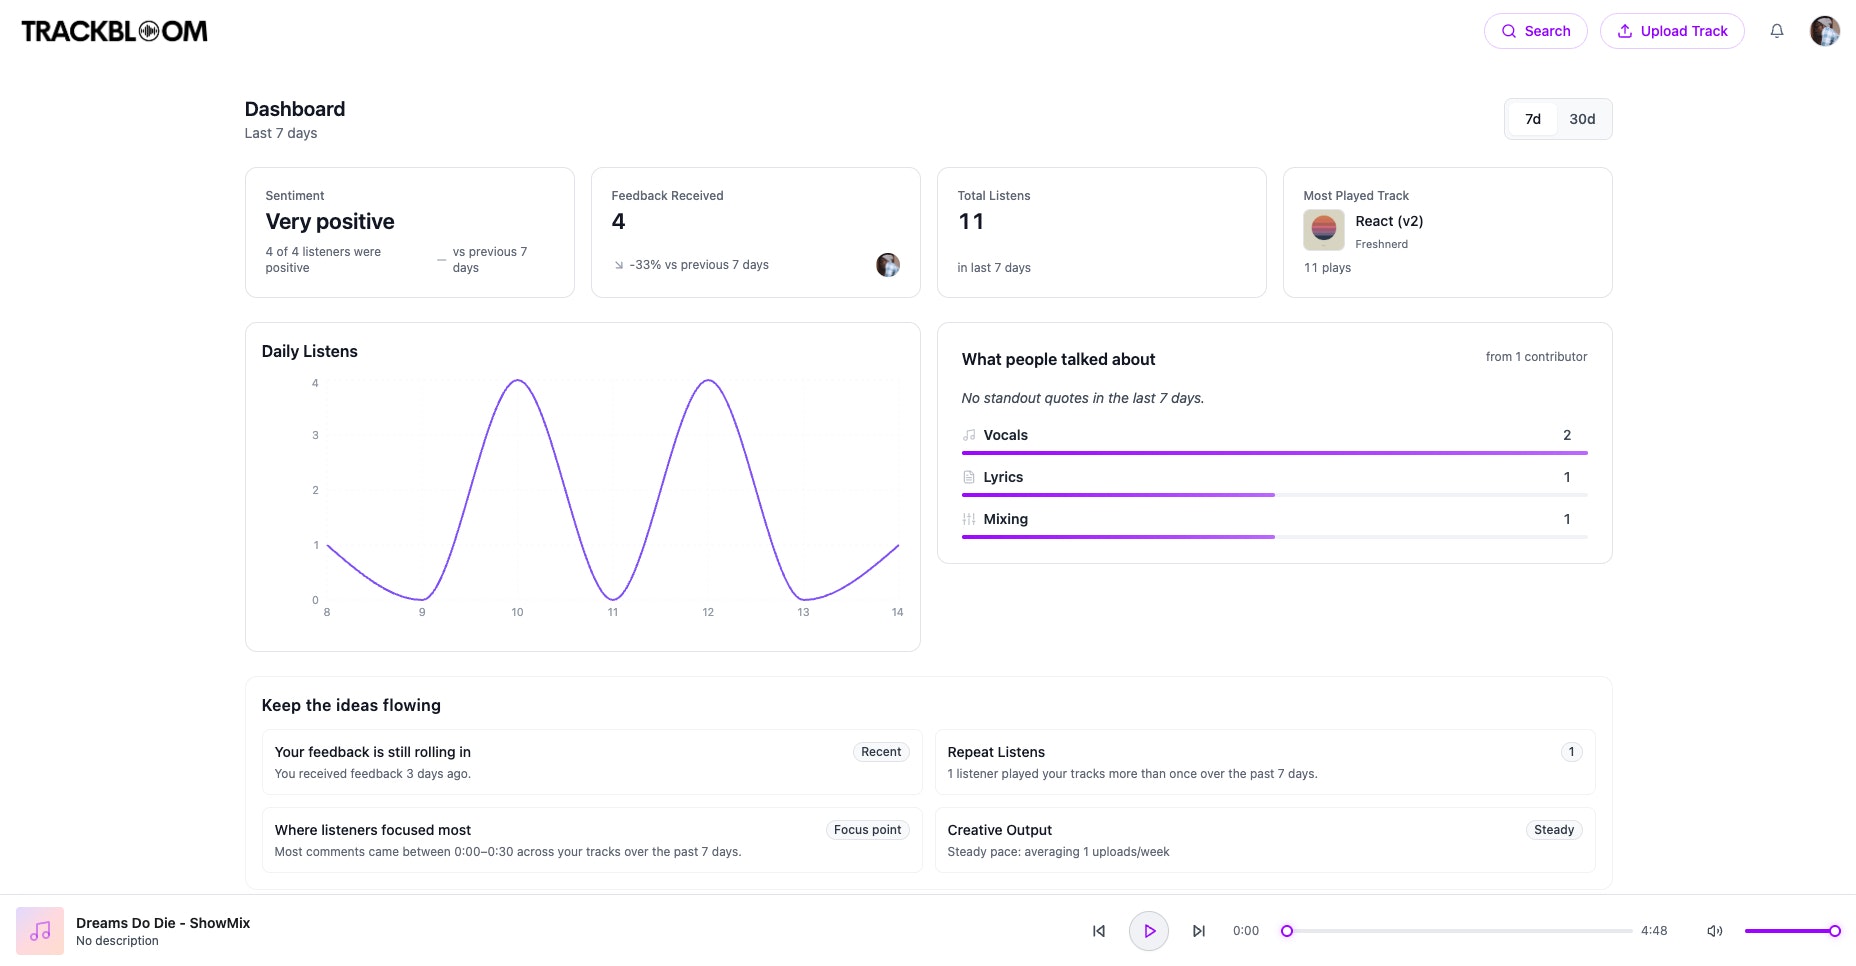Click the Daily Listens chart line
Image resolution: width=1856 pixels, height=966 pixels.
click(x=613, y=490)
